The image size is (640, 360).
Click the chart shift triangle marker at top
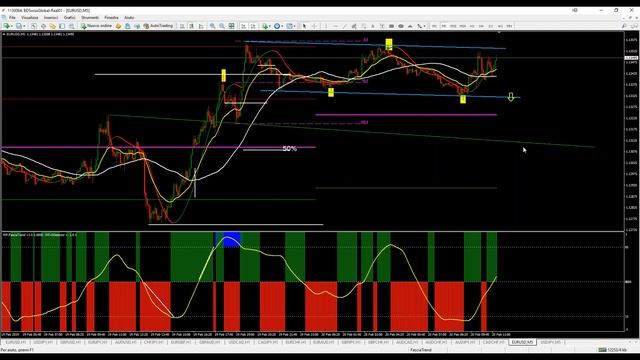click(499, 32)
